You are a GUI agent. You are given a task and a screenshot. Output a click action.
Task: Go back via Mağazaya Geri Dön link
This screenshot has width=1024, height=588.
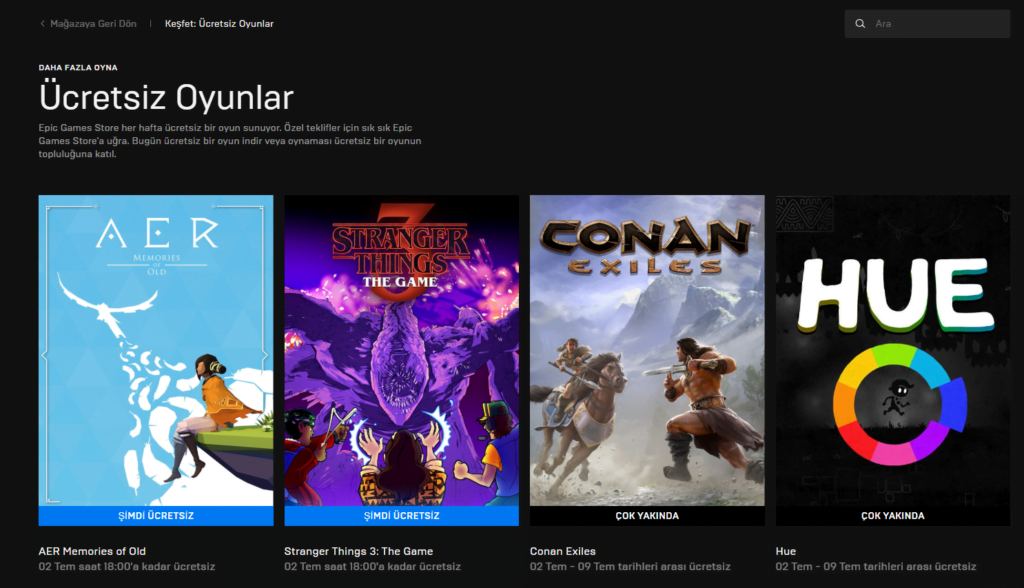coord(93,23)
